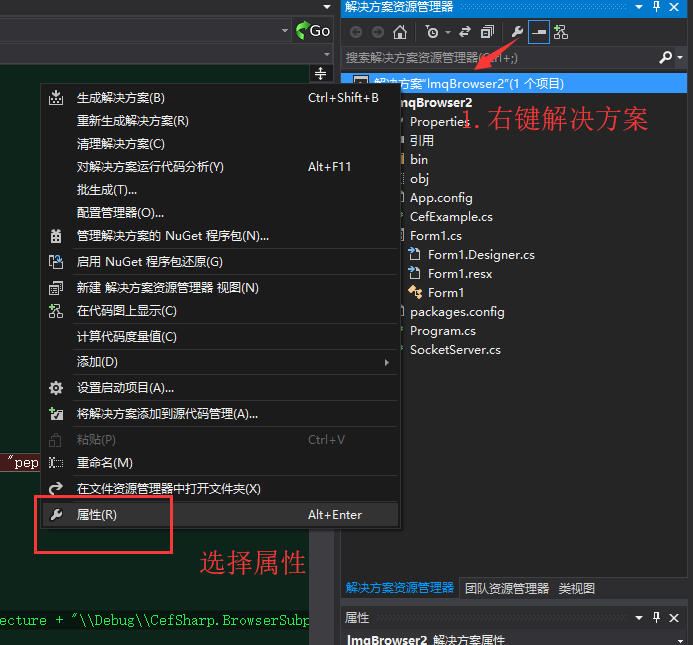Open the search options dropdown arrow
693x645 pixels.
pyautogui.click(x=680, y=57)
